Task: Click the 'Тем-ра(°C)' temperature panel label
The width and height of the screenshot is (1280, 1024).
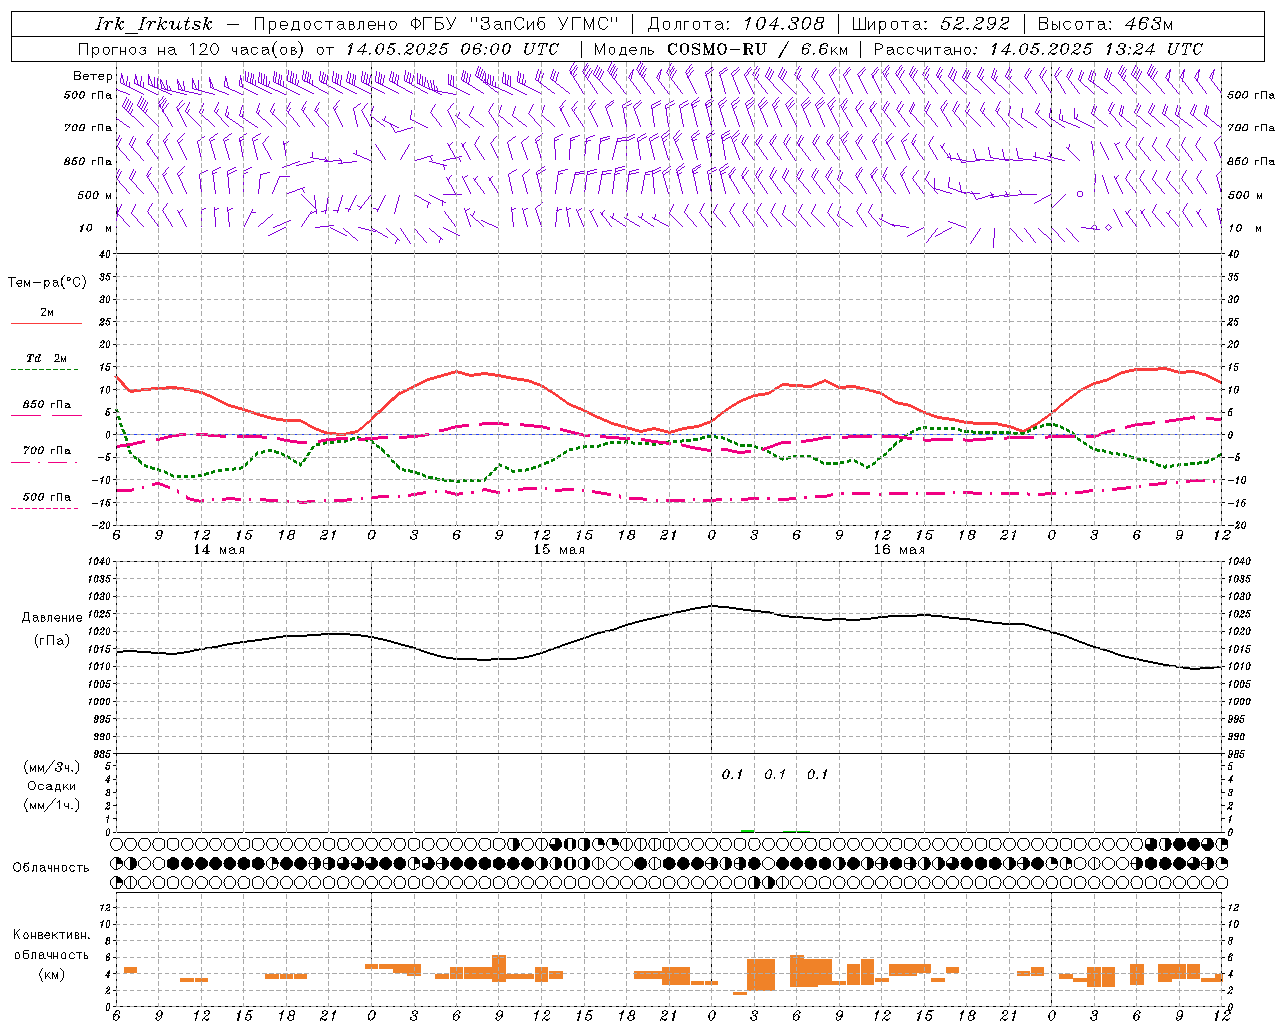Action: [47, 283]
